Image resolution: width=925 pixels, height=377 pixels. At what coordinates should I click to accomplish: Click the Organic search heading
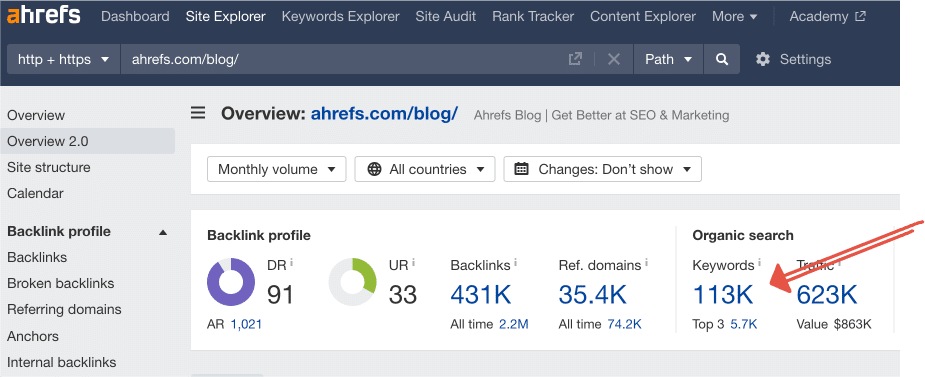click(743, 235)
